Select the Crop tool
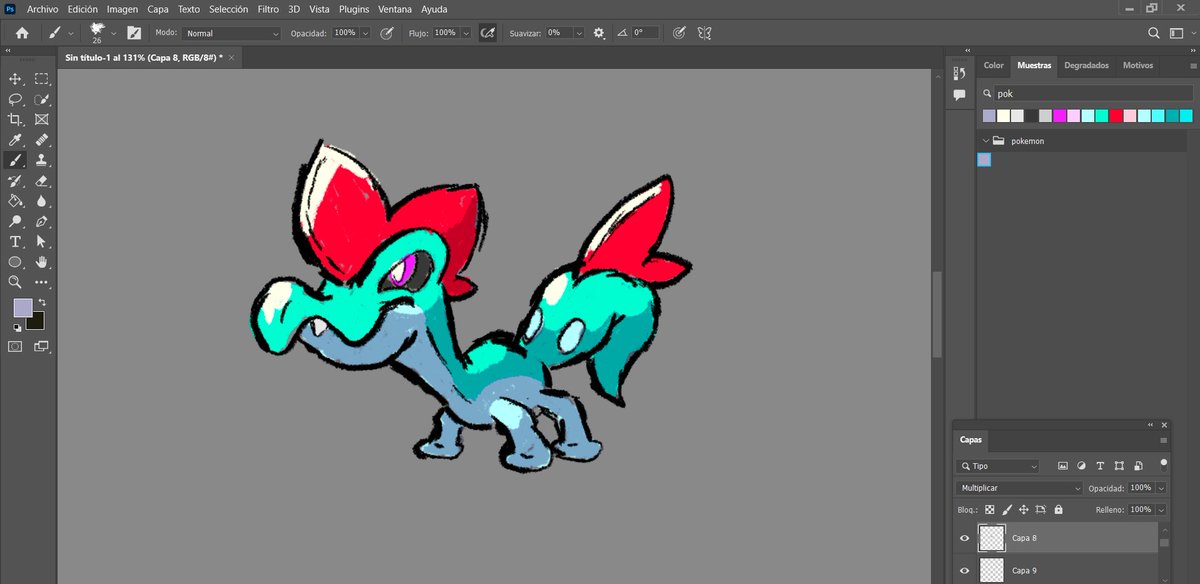1200x584 pixels. coord(16,119)
